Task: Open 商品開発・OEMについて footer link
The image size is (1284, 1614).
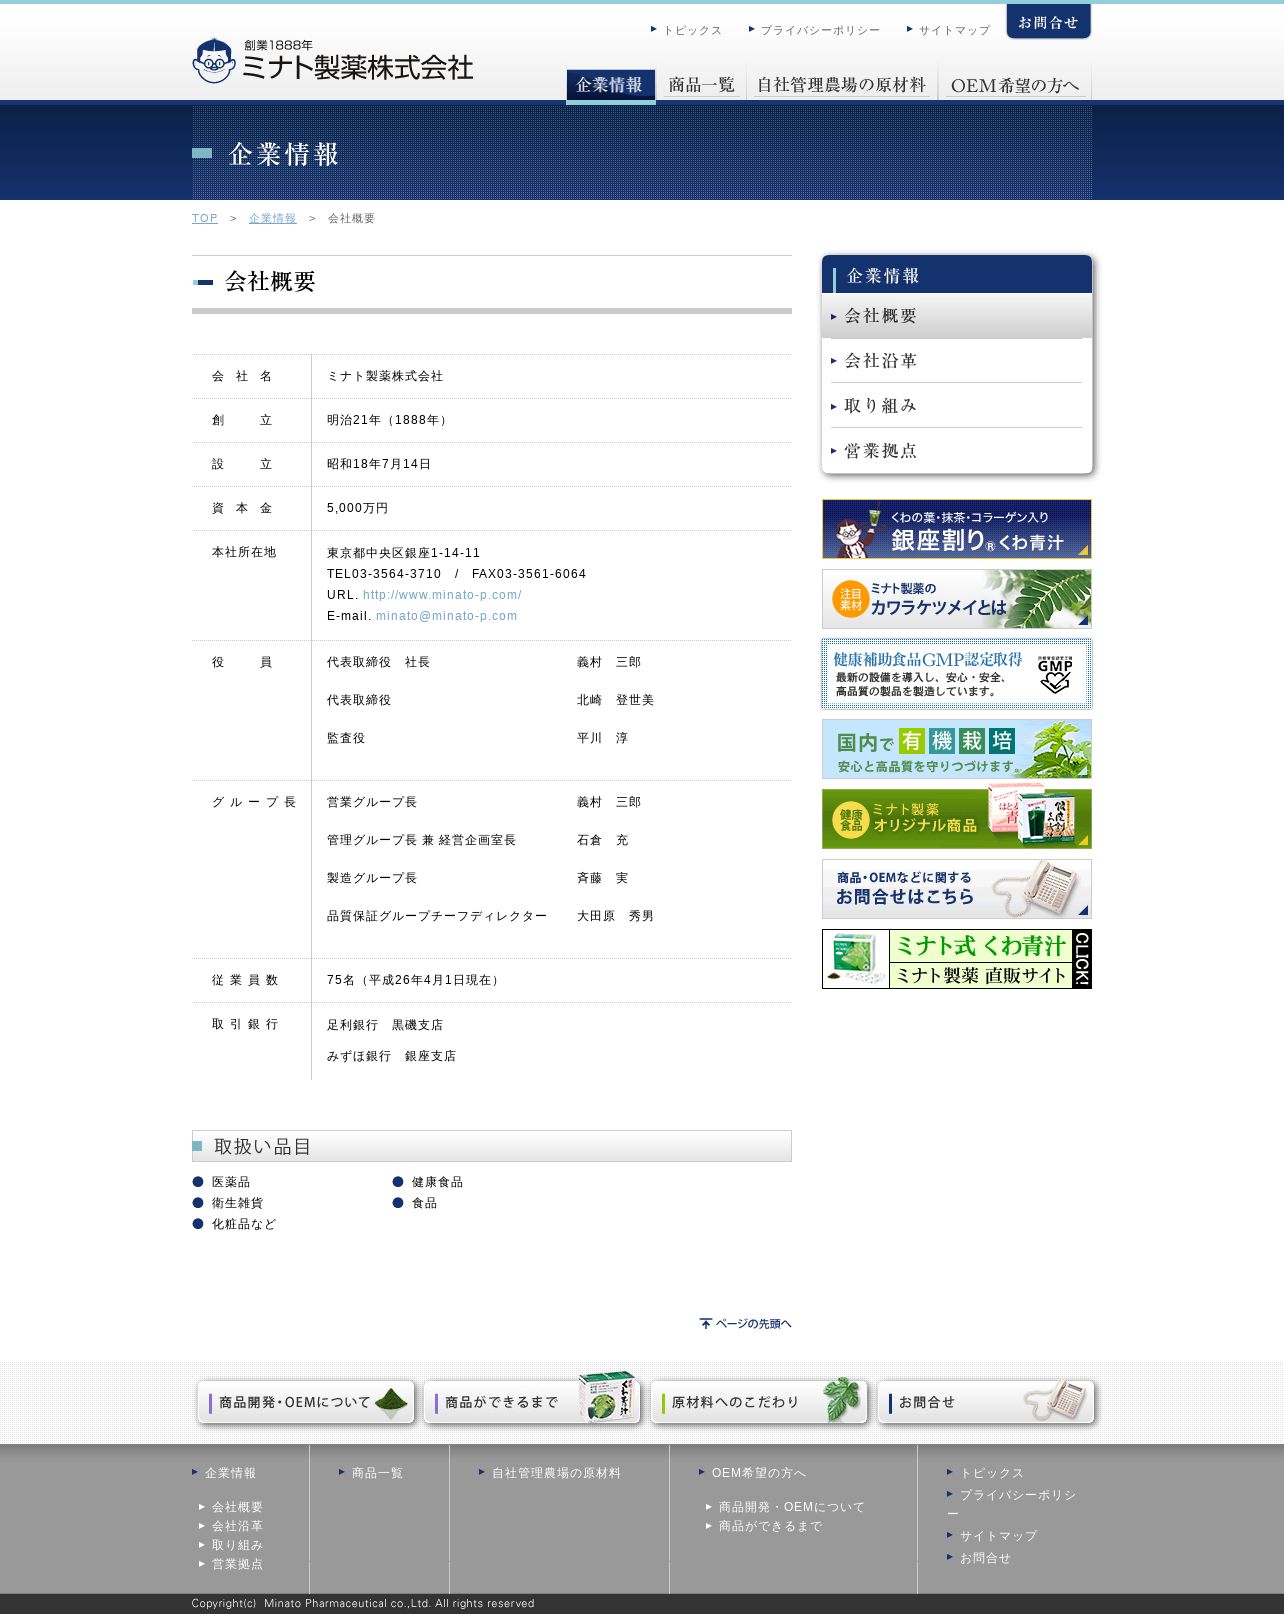Action: point(791,1507)
